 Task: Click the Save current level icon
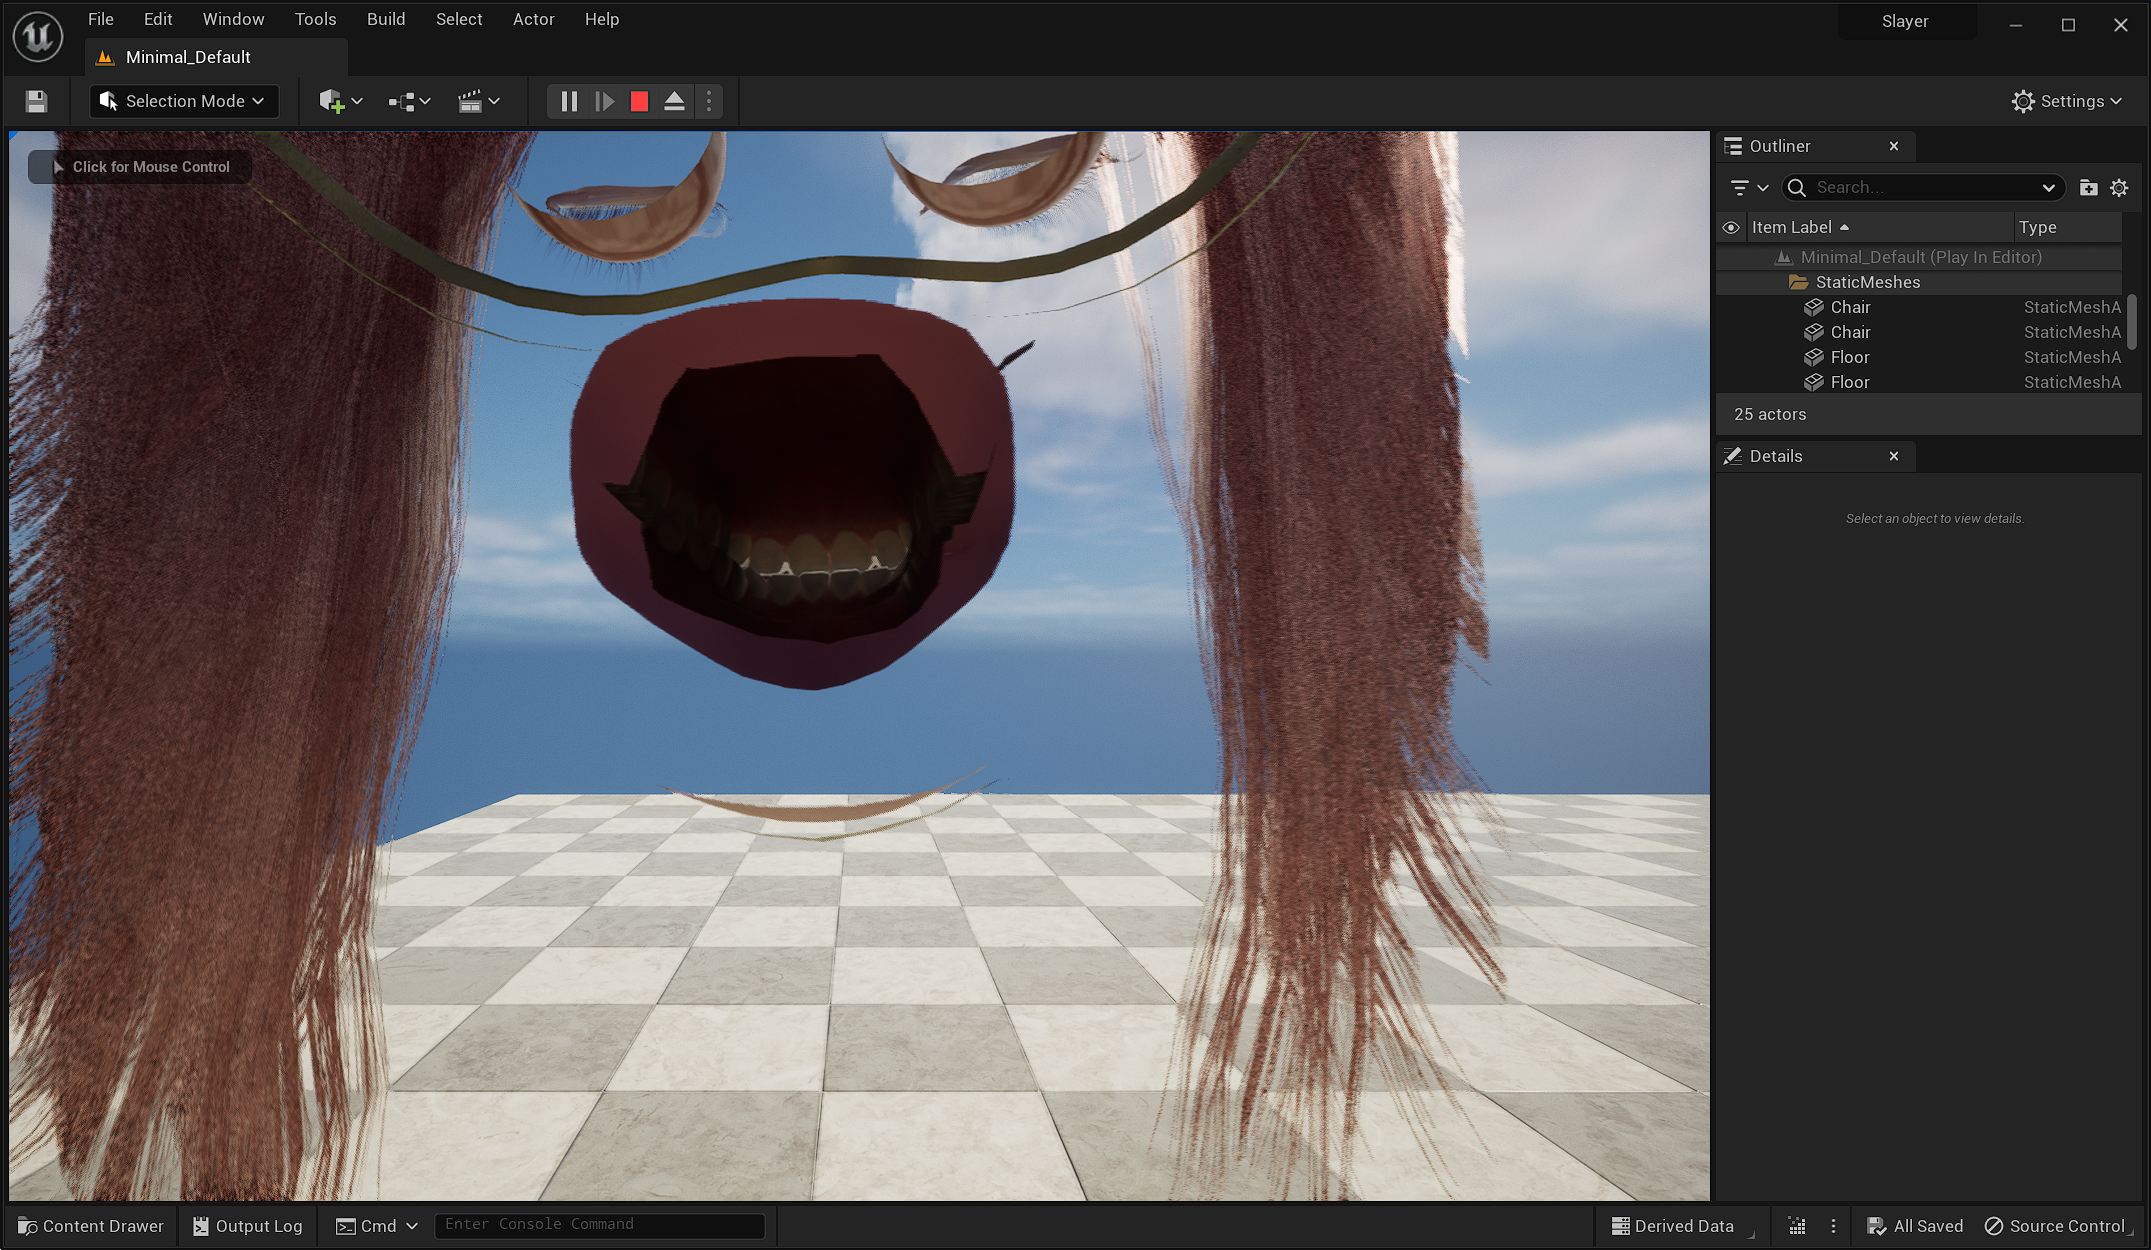coord(36,101)
